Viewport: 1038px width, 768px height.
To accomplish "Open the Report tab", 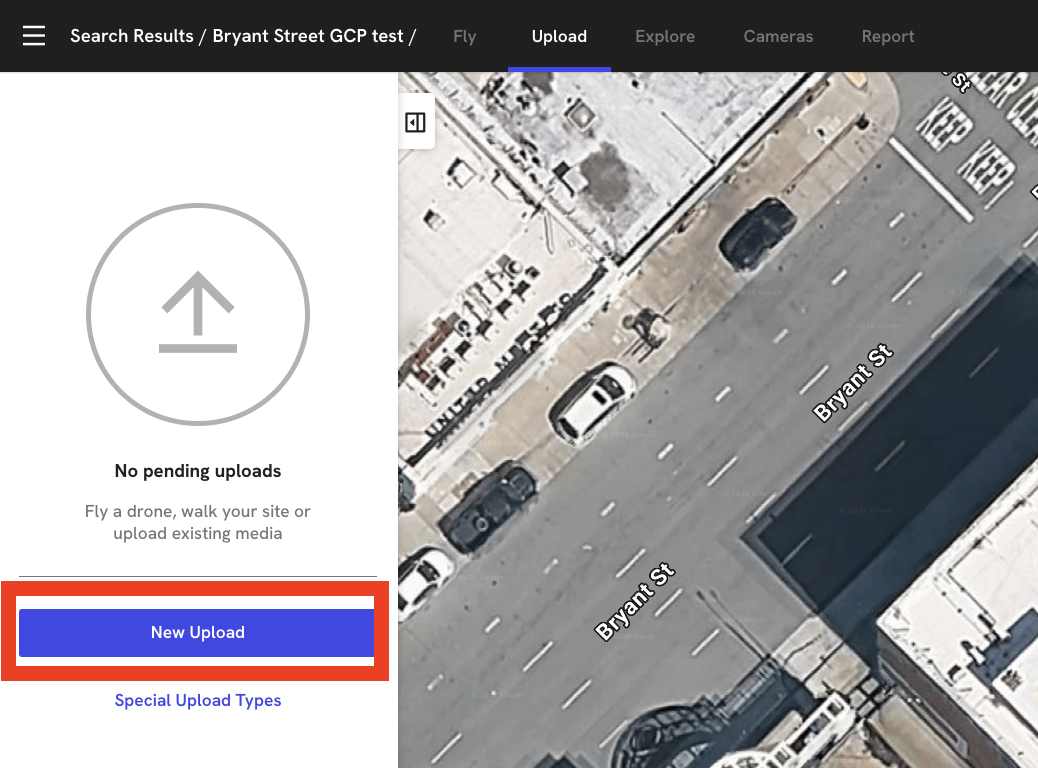I will 888,37.
